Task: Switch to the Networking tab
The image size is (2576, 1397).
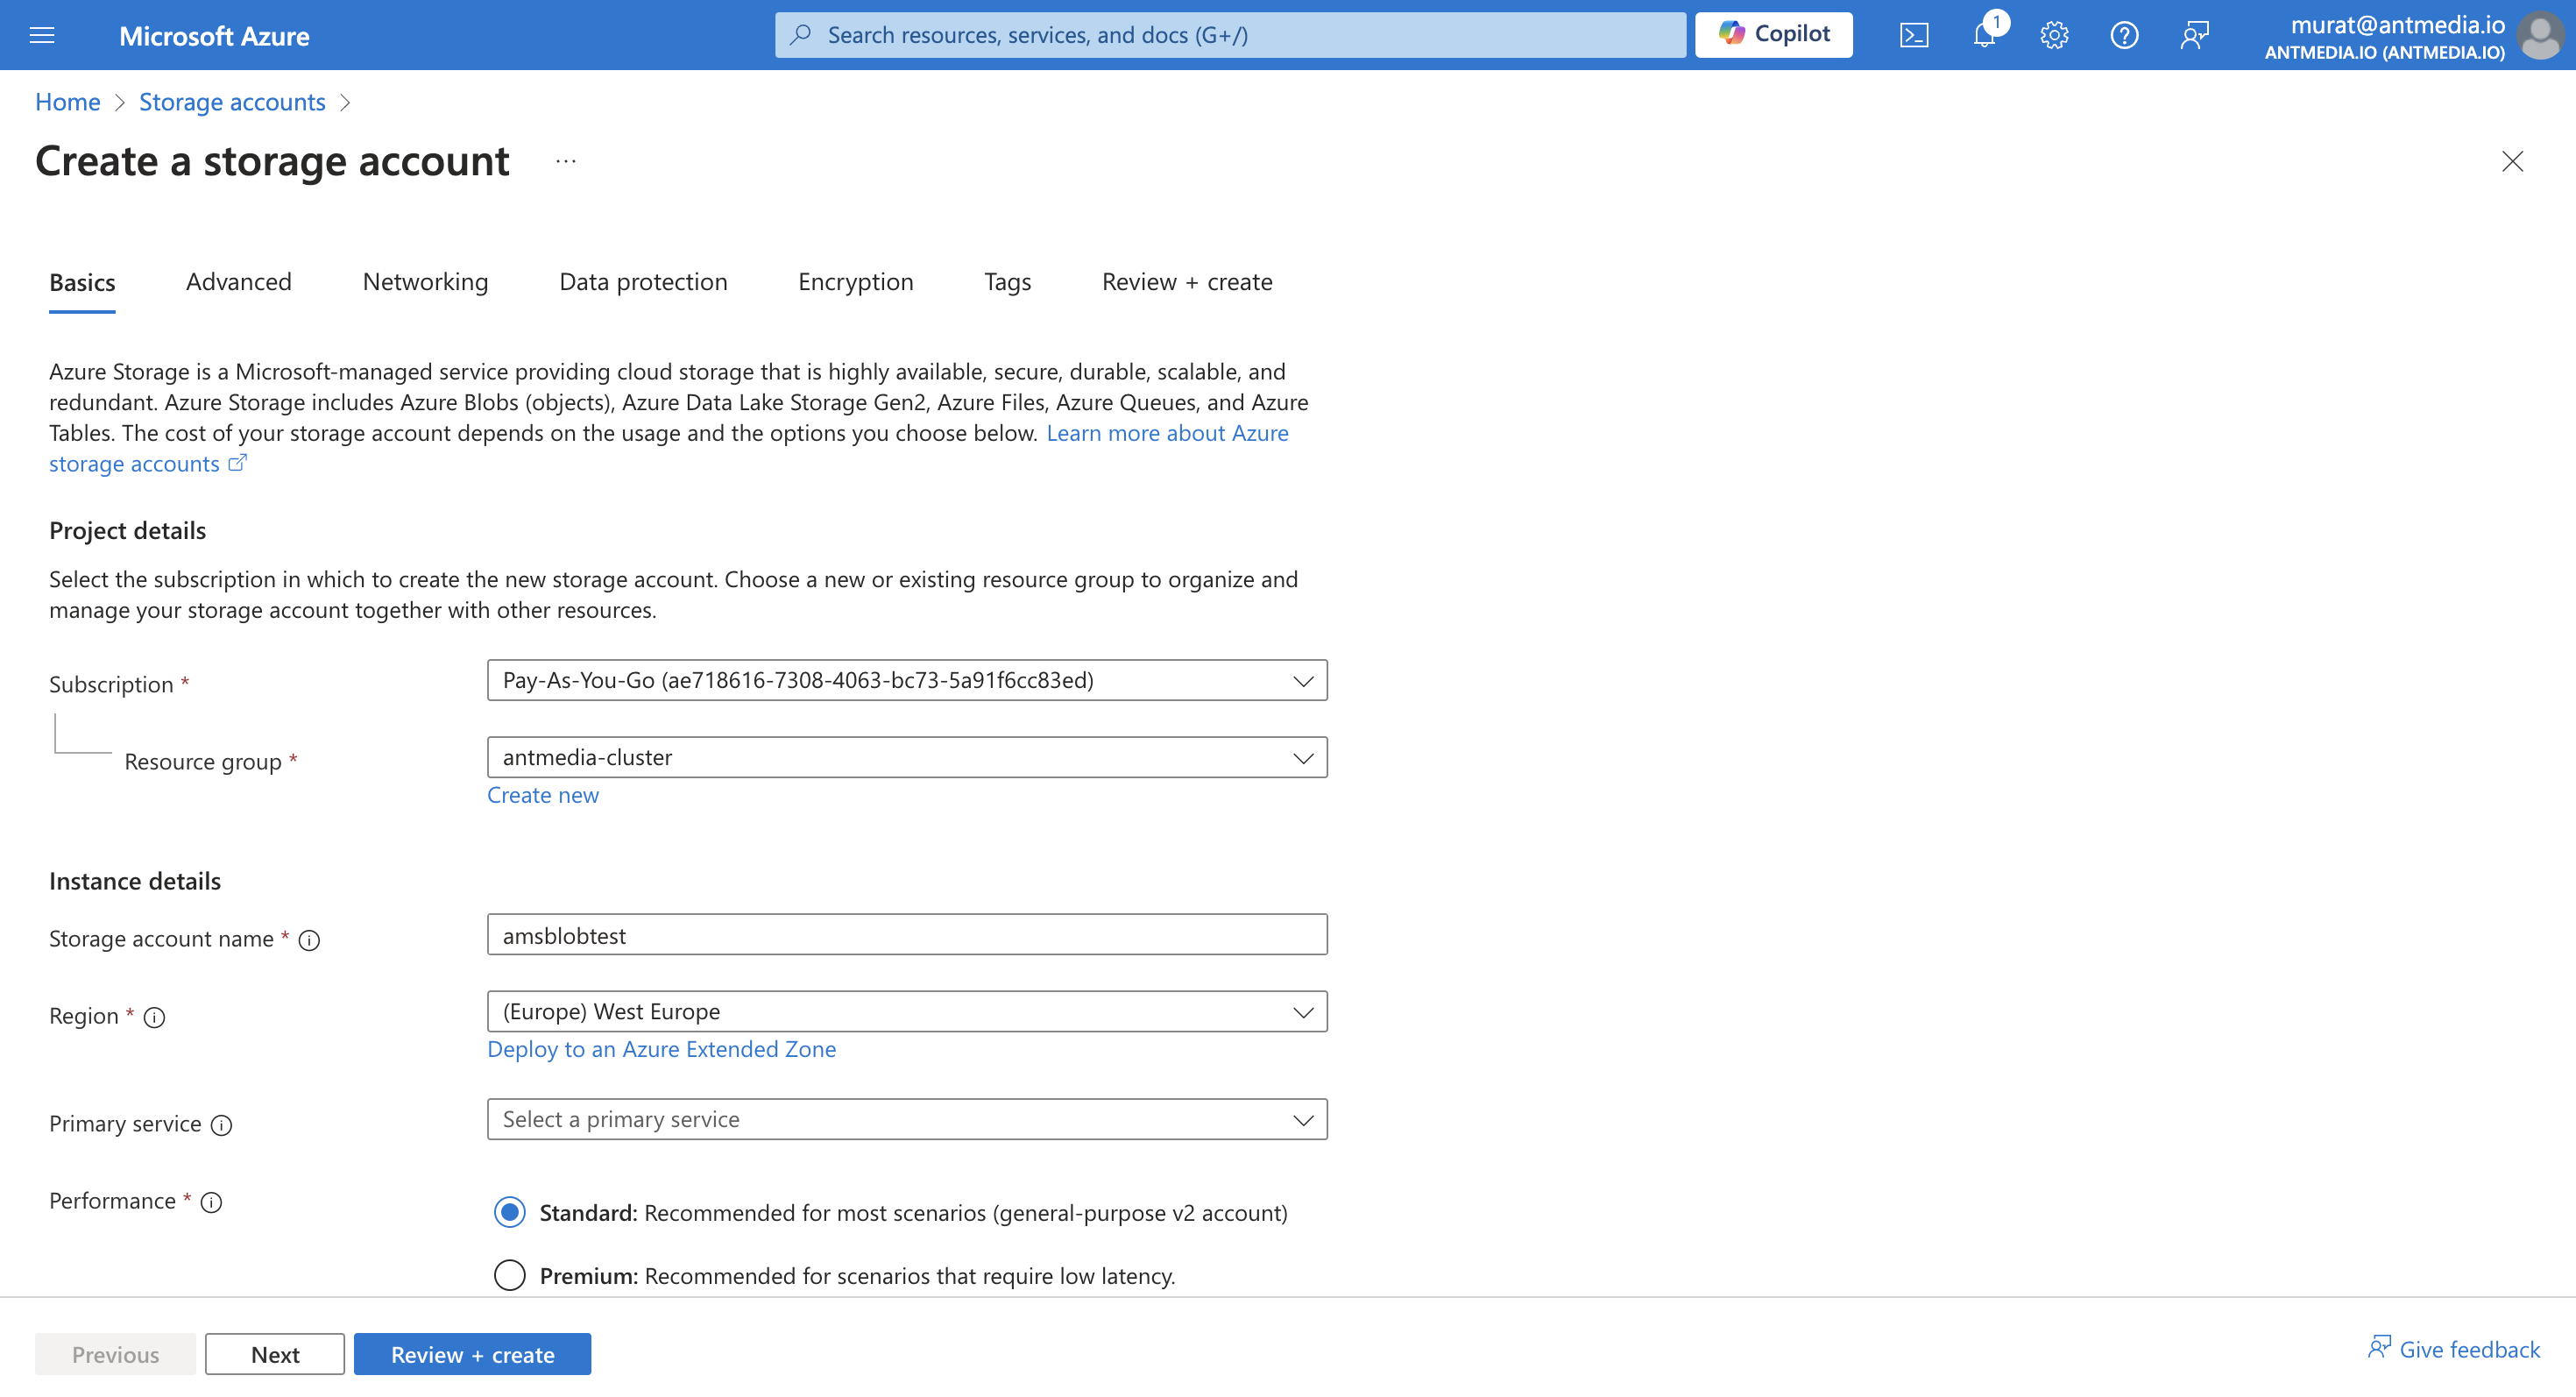Action: 426,282
